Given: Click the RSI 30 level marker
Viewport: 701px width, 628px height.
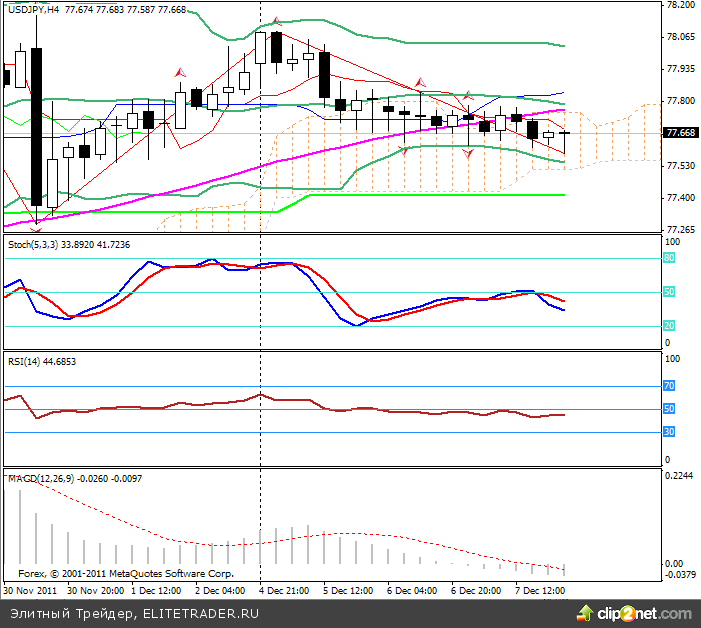Looking at the screenshot, I should pyautogui.click(x=670, y=432).
